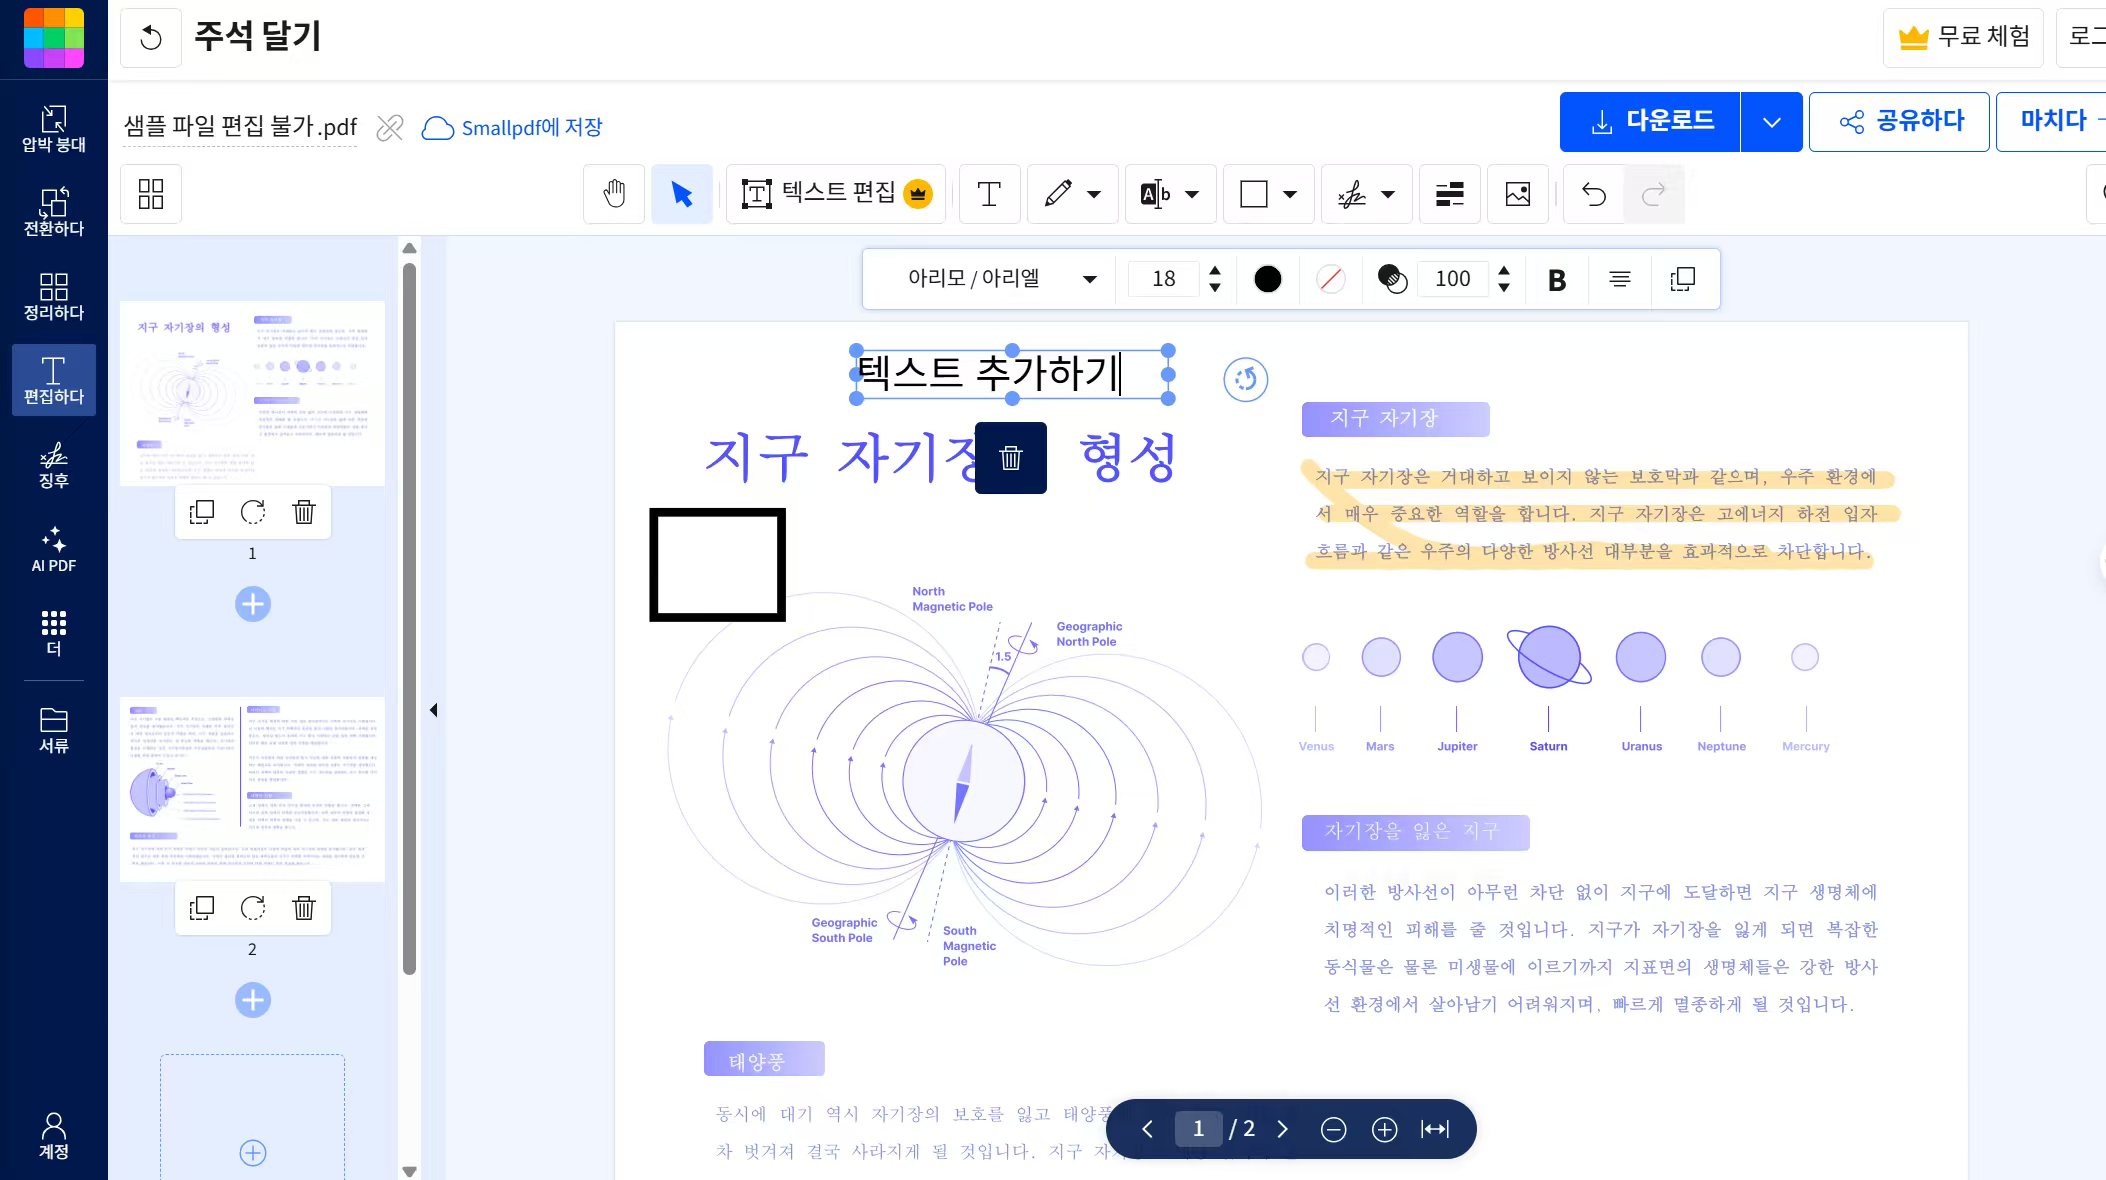Screen dimensions: 2106x1180
Task: Open the page 2 thumbnail
Action: 252,789
